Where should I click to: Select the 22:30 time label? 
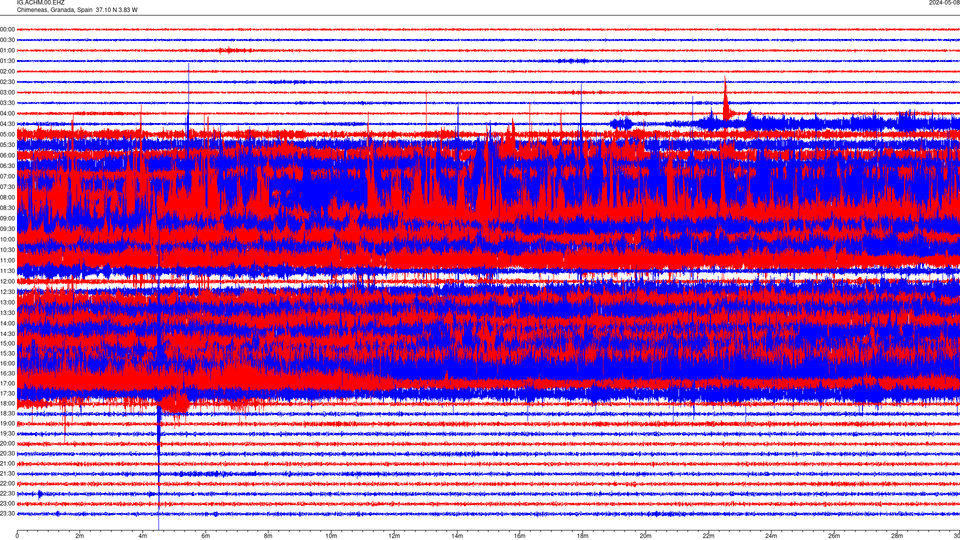click(x=7, y=493)
